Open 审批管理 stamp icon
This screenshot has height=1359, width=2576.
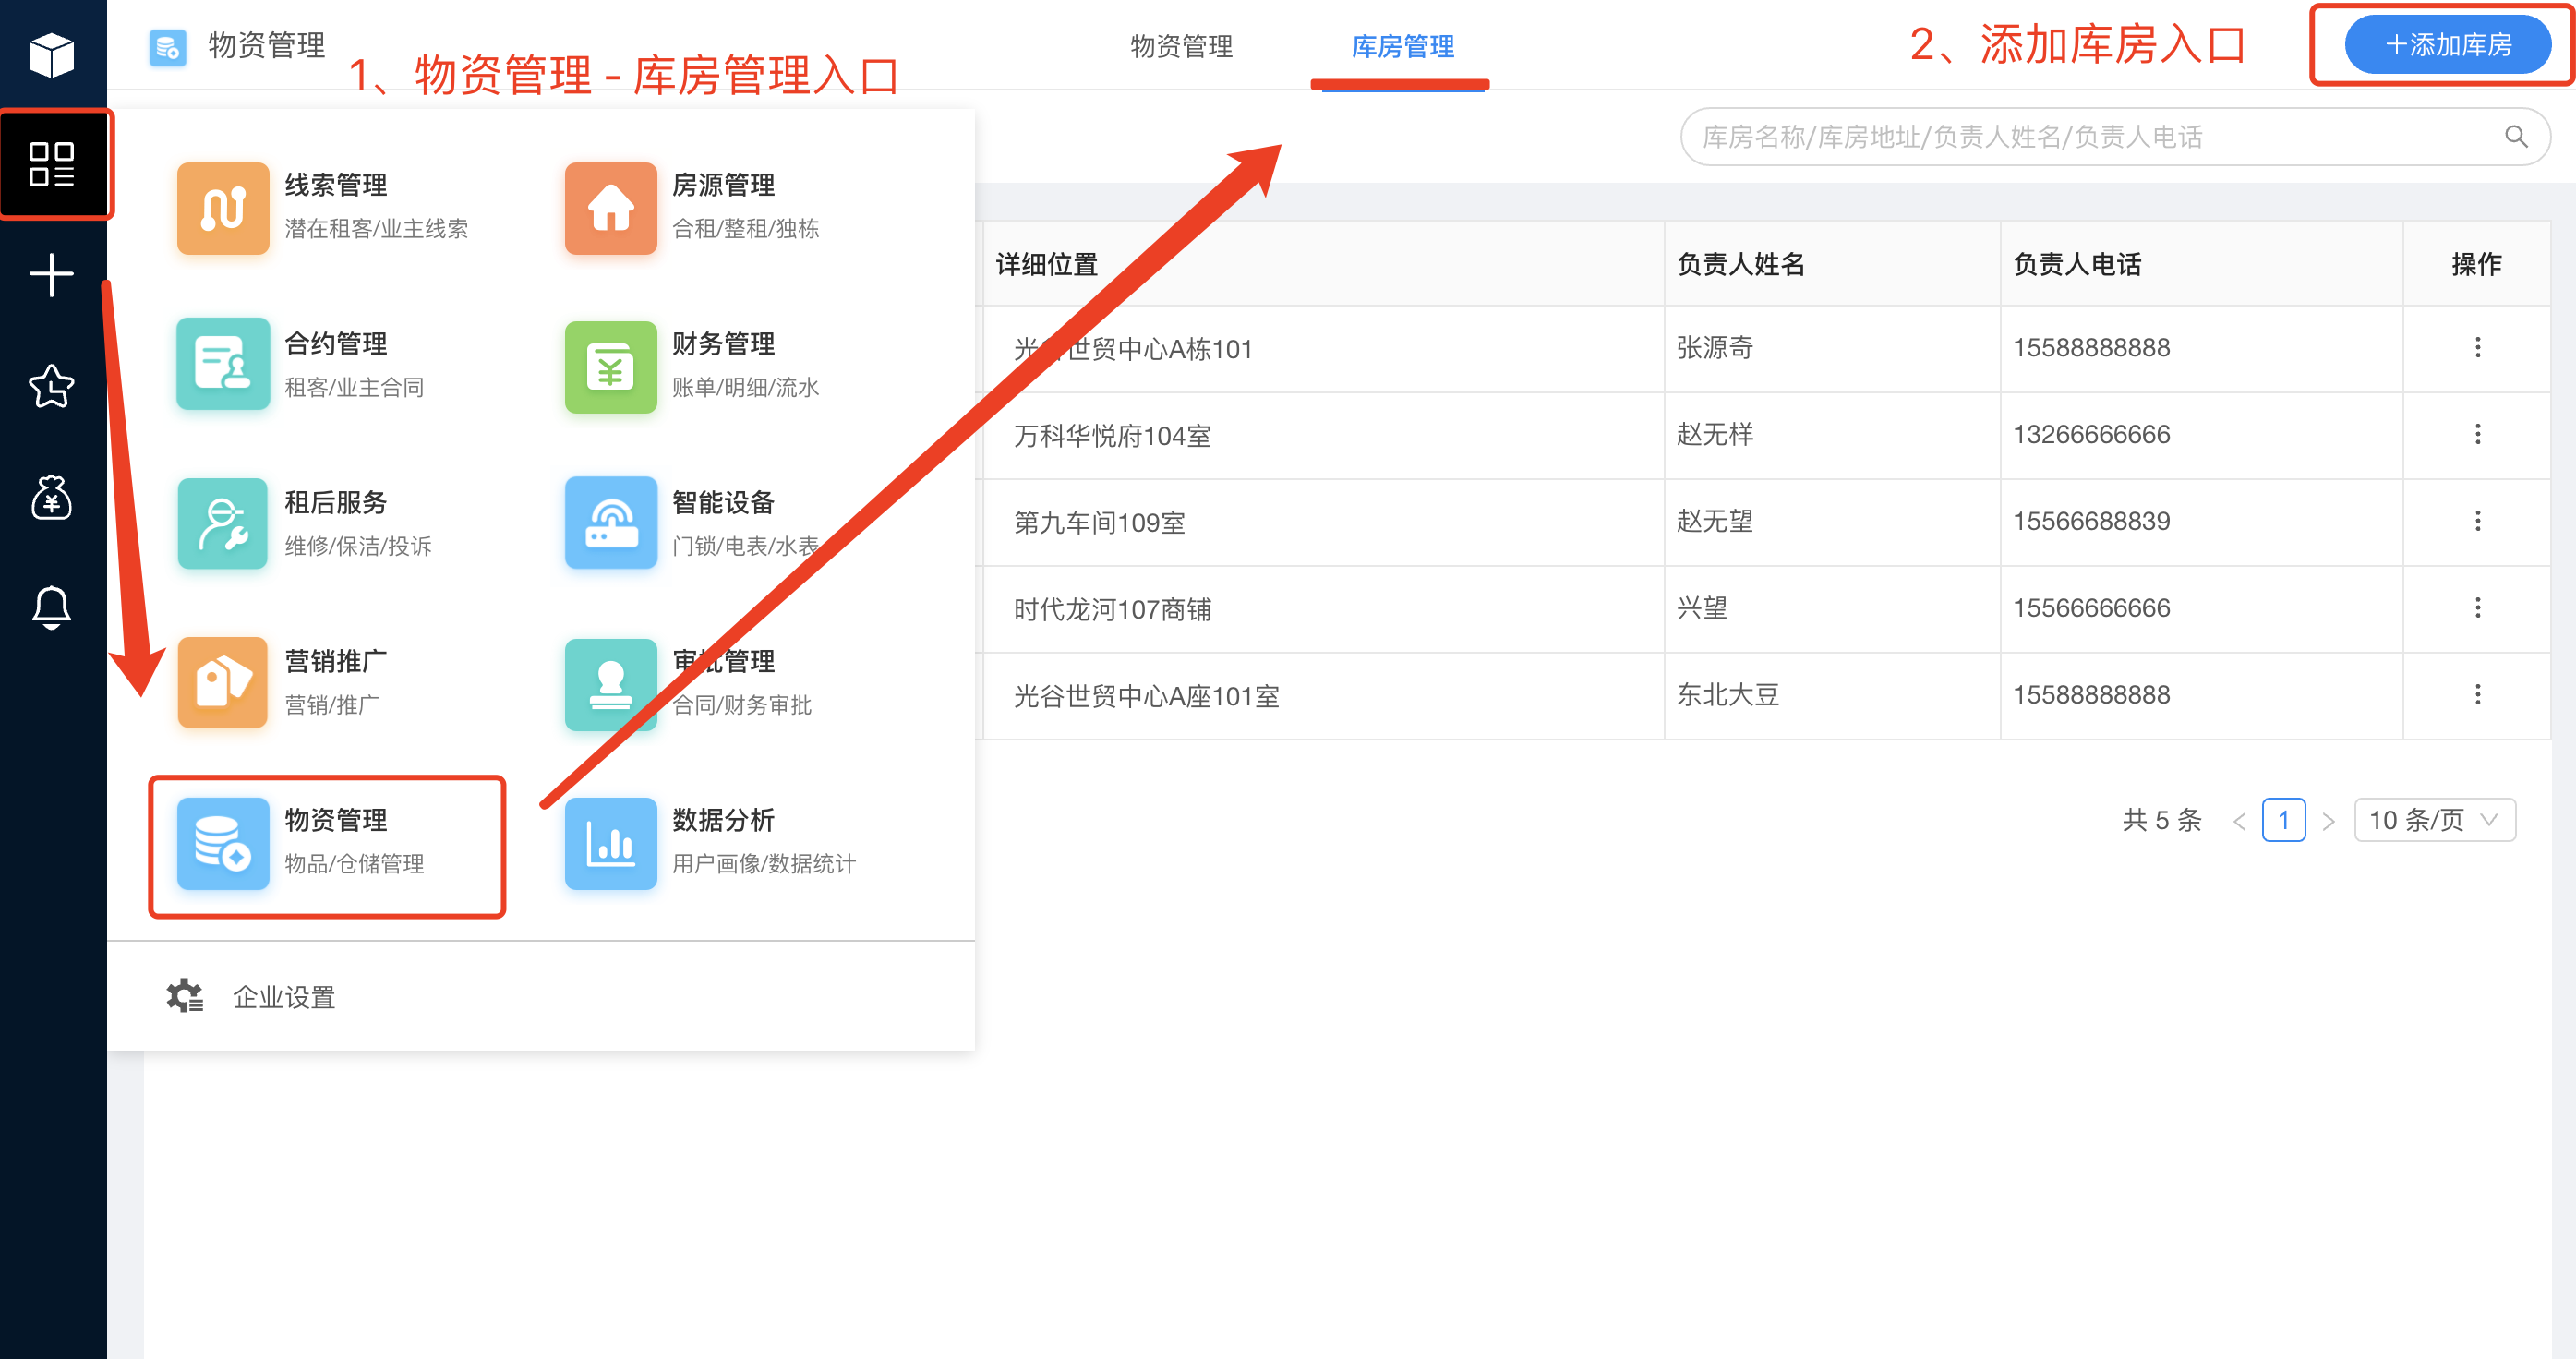(x=611, y=684)
